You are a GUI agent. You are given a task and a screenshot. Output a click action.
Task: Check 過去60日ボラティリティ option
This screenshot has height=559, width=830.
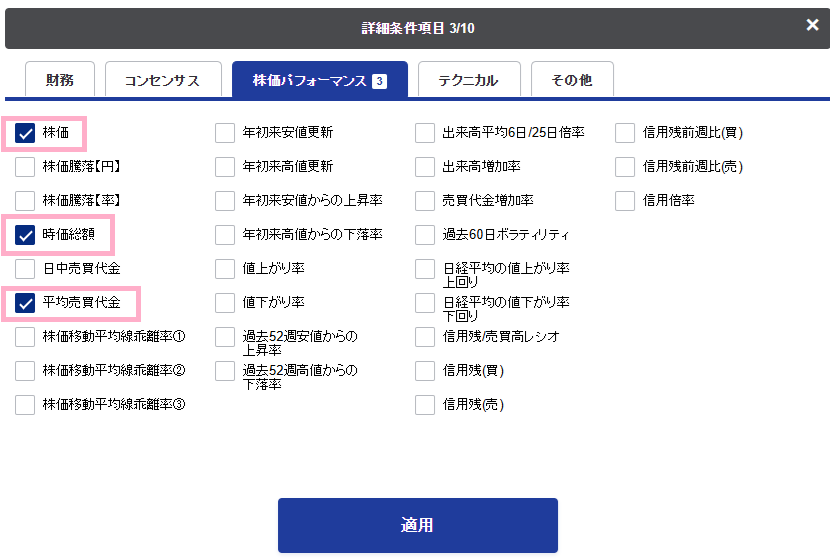point(425,235)
